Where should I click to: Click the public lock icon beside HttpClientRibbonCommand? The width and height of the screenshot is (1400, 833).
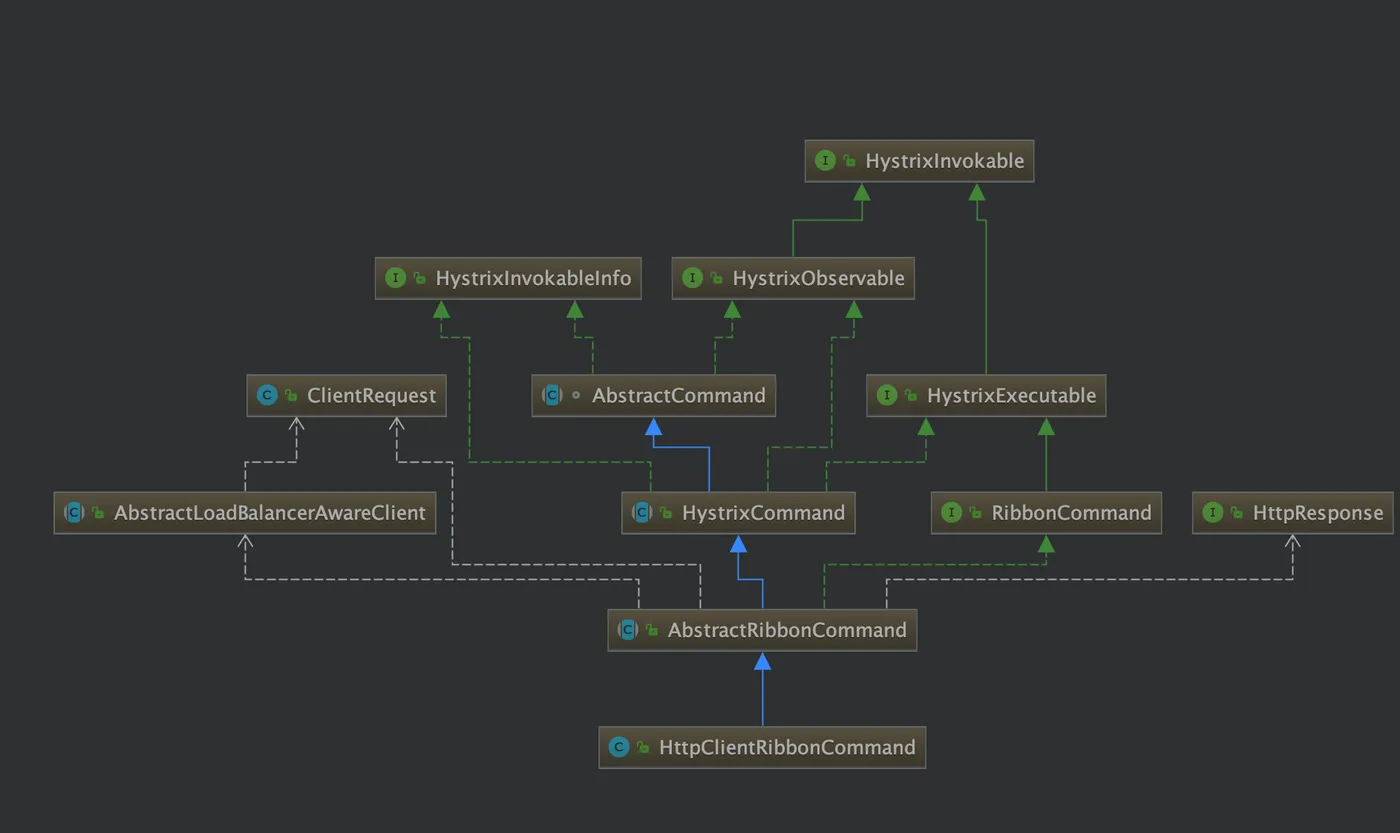pos(643,746)
